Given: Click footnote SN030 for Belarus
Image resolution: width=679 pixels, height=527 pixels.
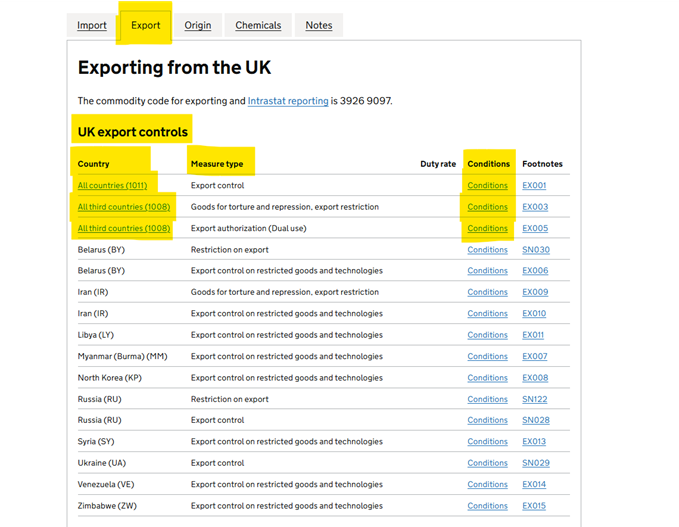Looking at the screenshot, I should 535,250.
